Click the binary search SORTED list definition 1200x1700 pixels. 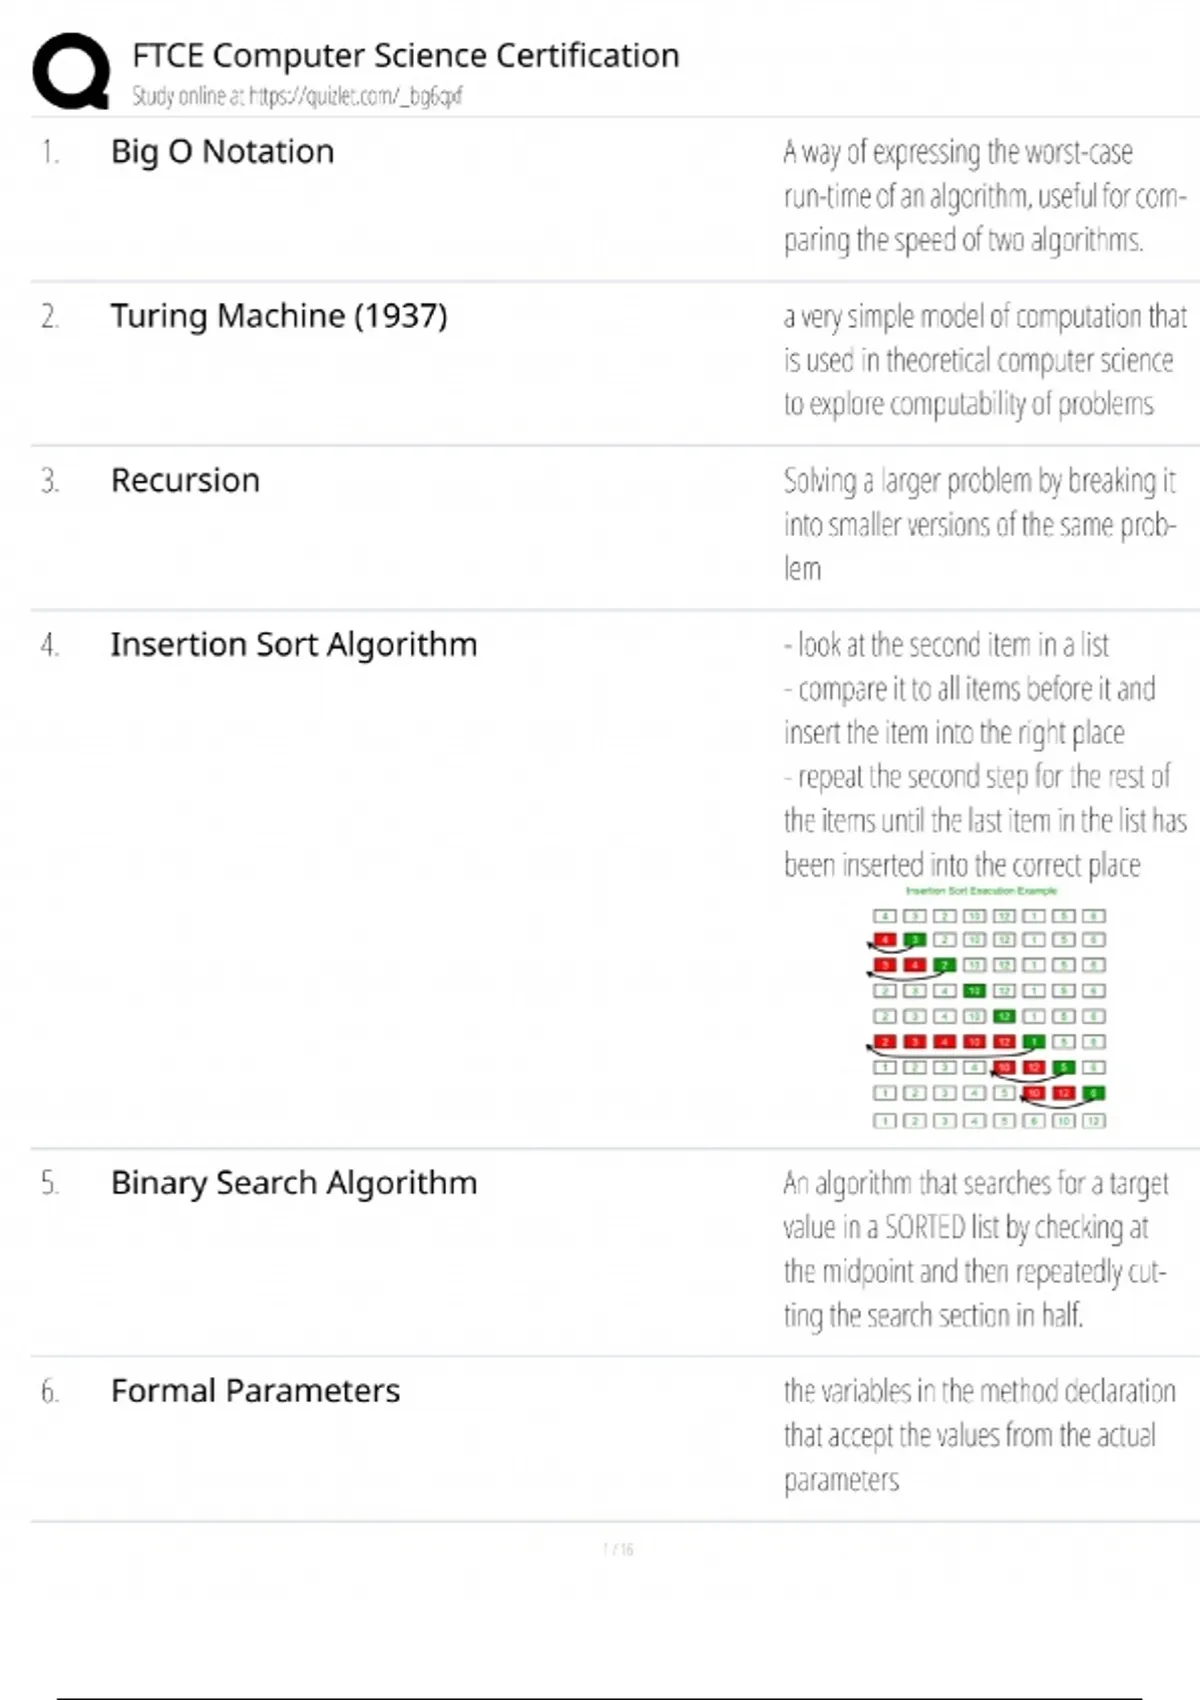pyautogui.click(x=973, y=1249)
